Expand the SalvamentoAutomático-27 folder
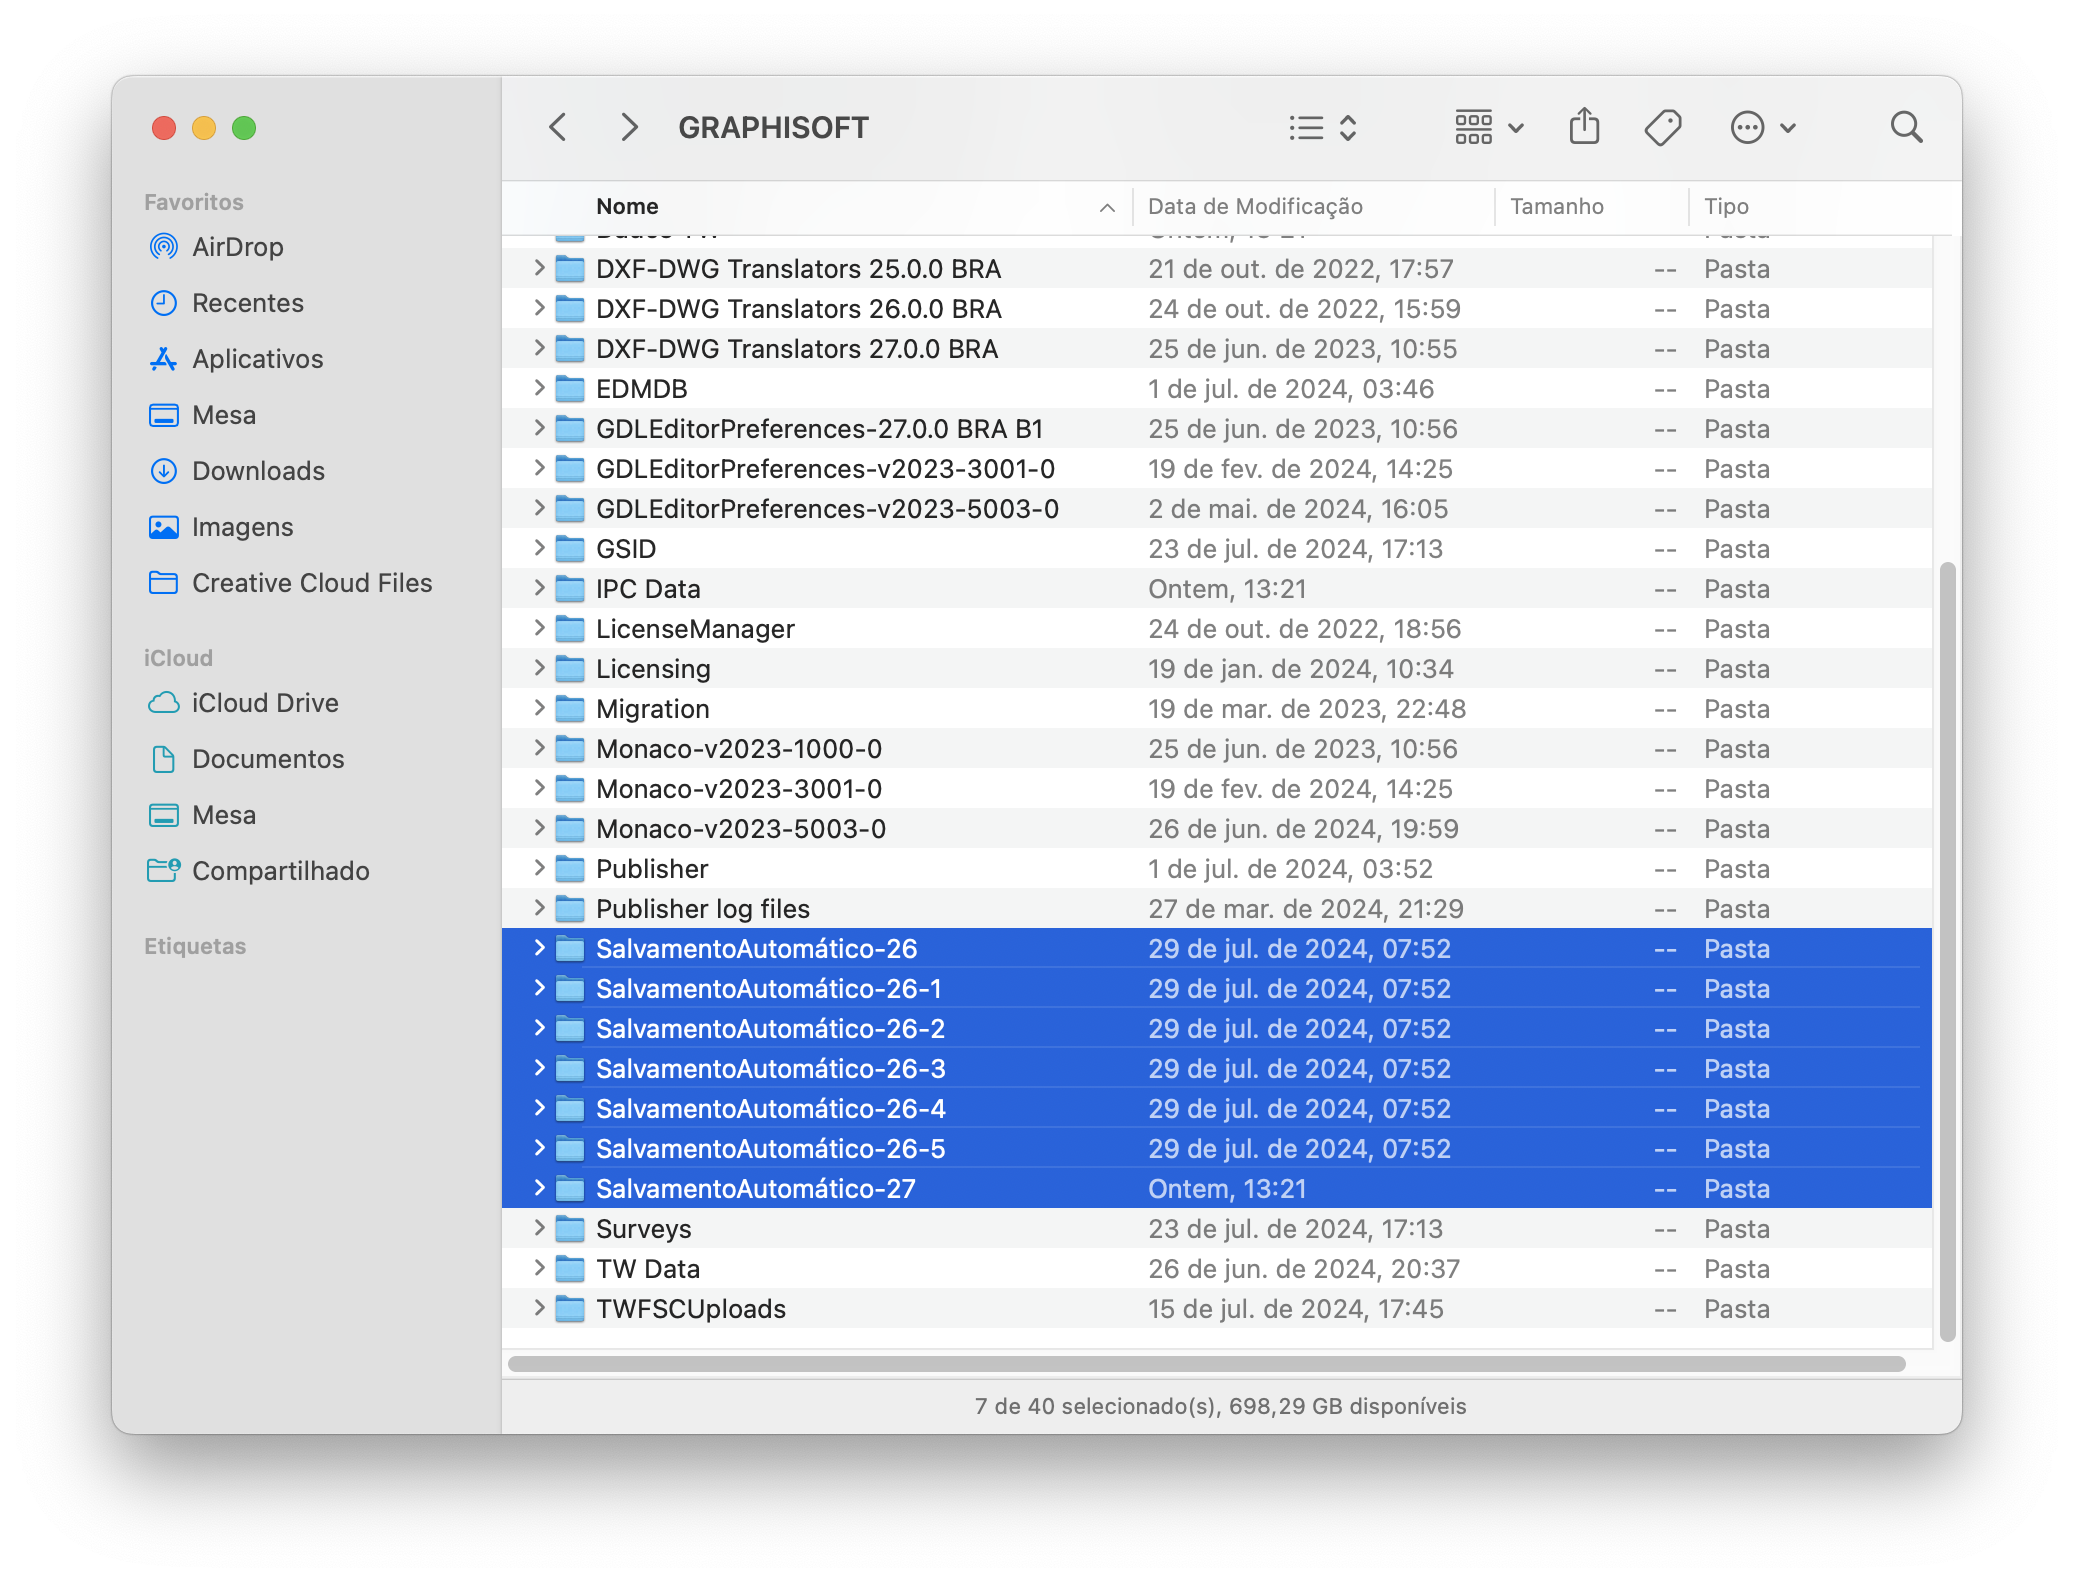 (x=540, y=1188)
